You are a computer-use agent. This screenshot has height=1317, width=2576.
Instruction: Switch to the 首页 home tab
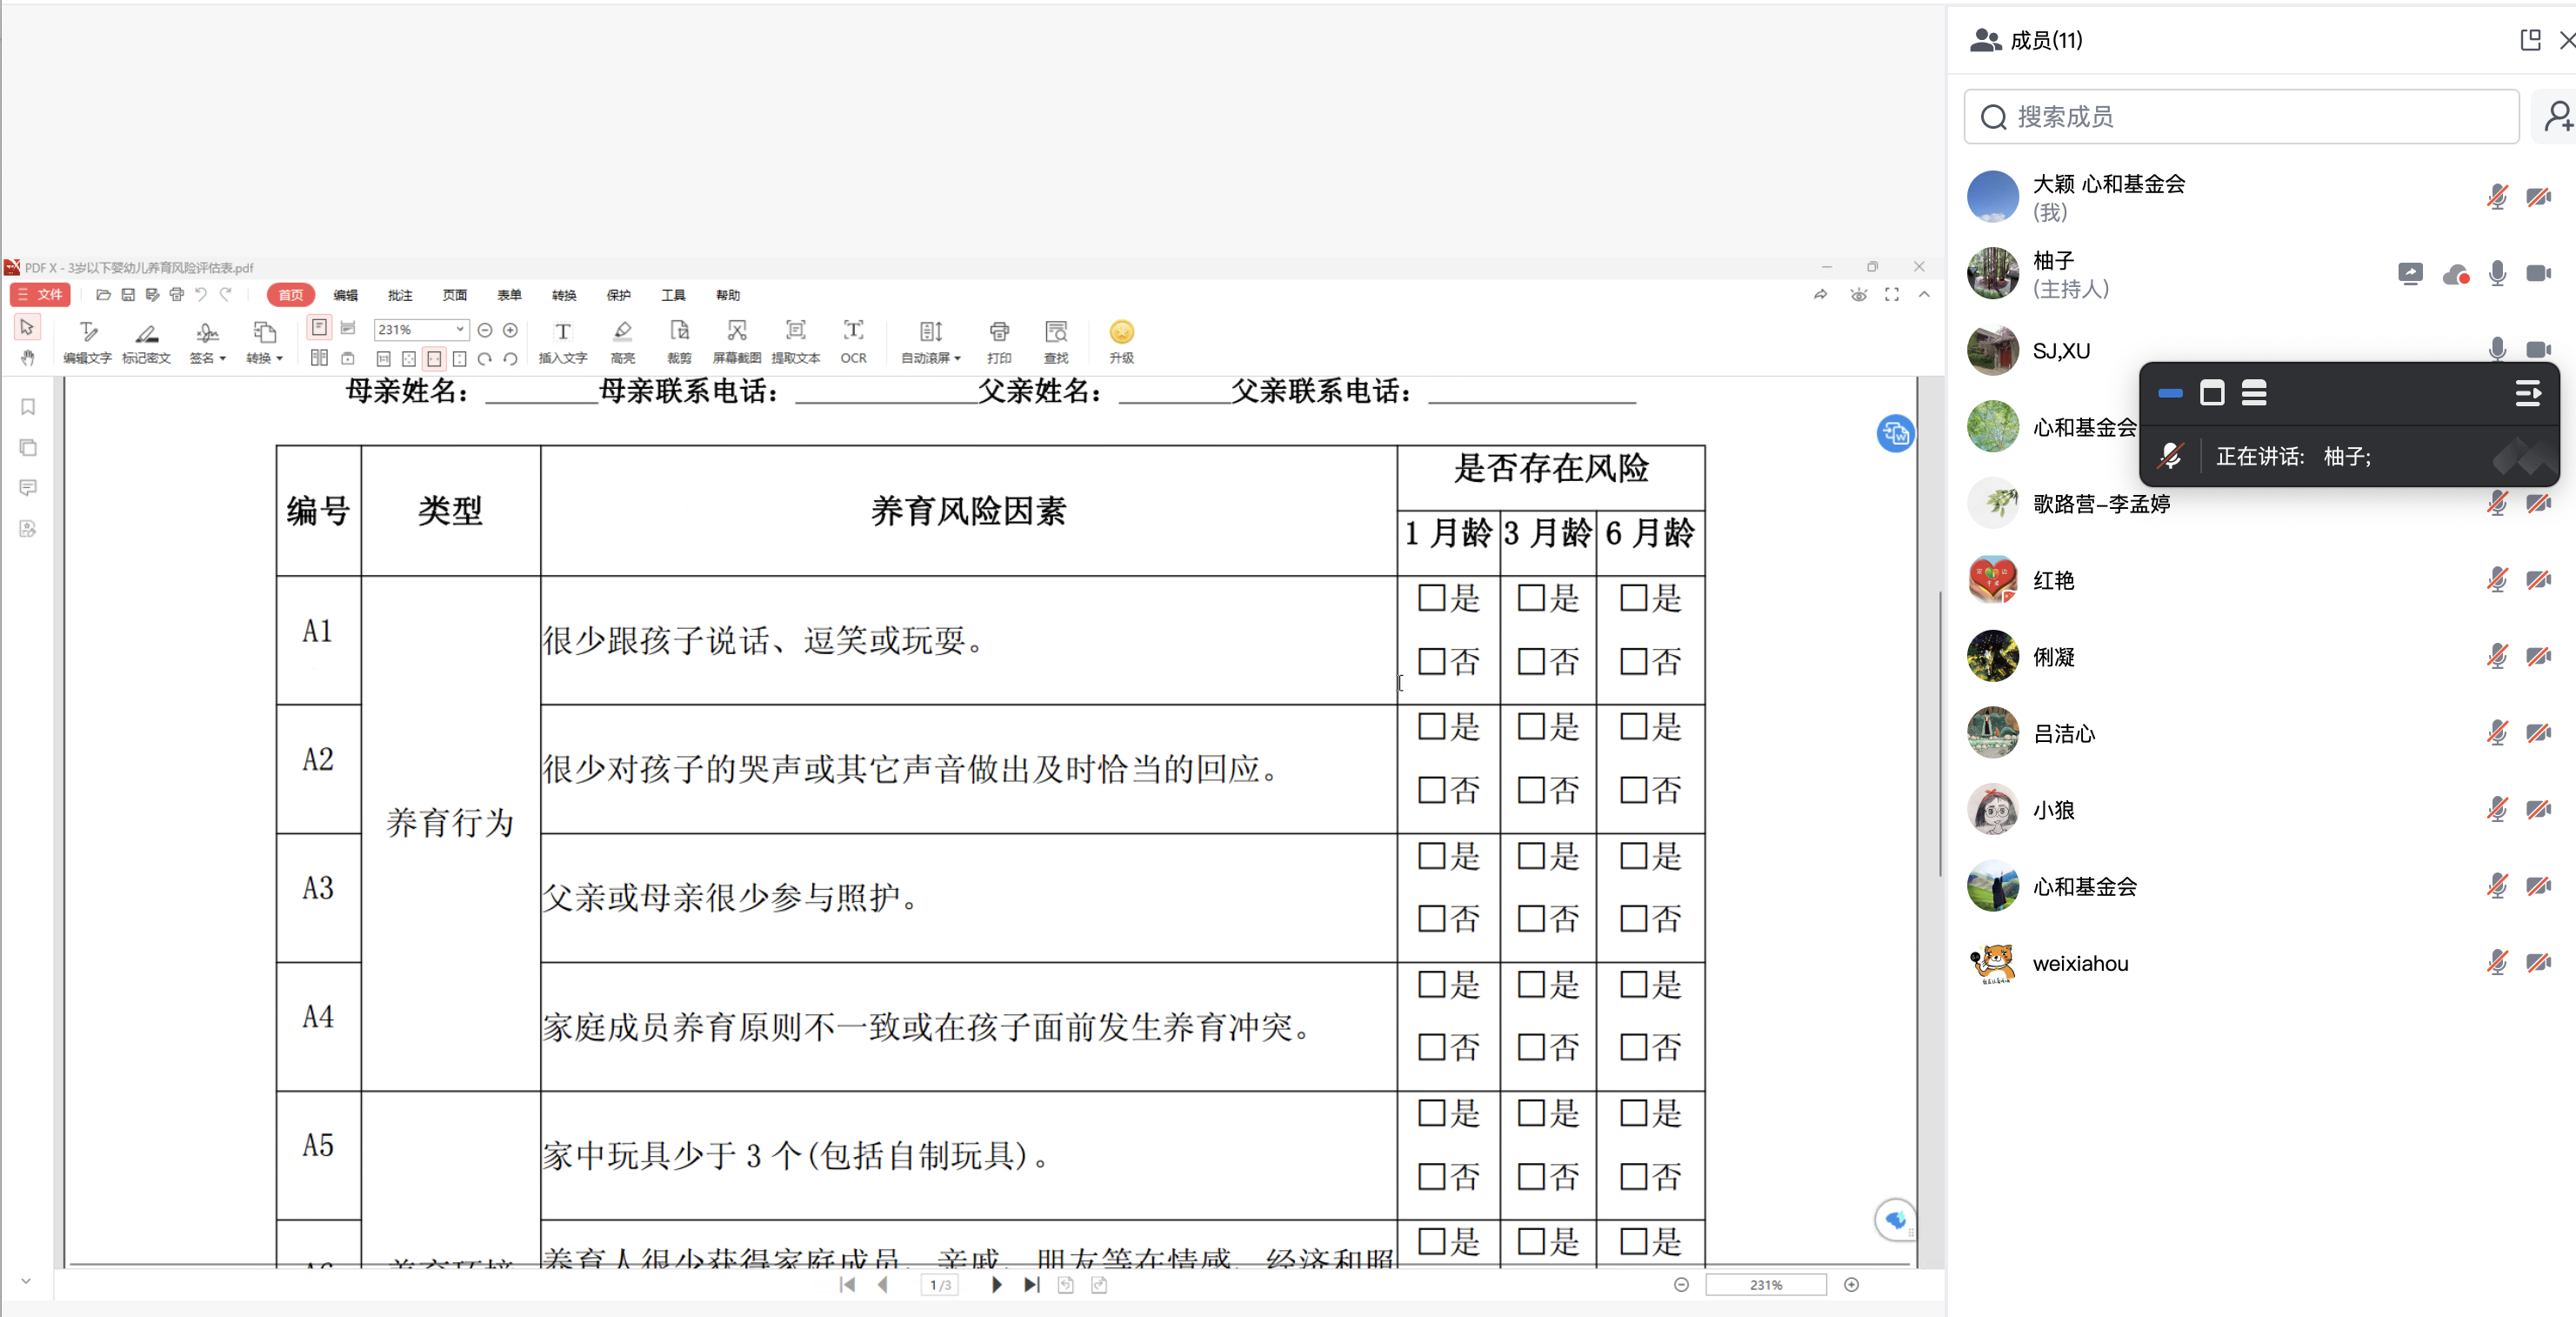click(291, 294)
